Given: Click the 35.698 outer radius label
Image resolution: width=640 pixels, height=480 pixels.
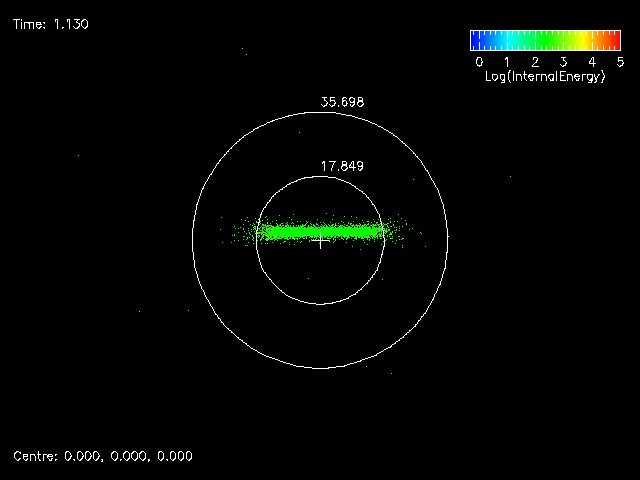Looking at the screenshot, I should 342,102.
